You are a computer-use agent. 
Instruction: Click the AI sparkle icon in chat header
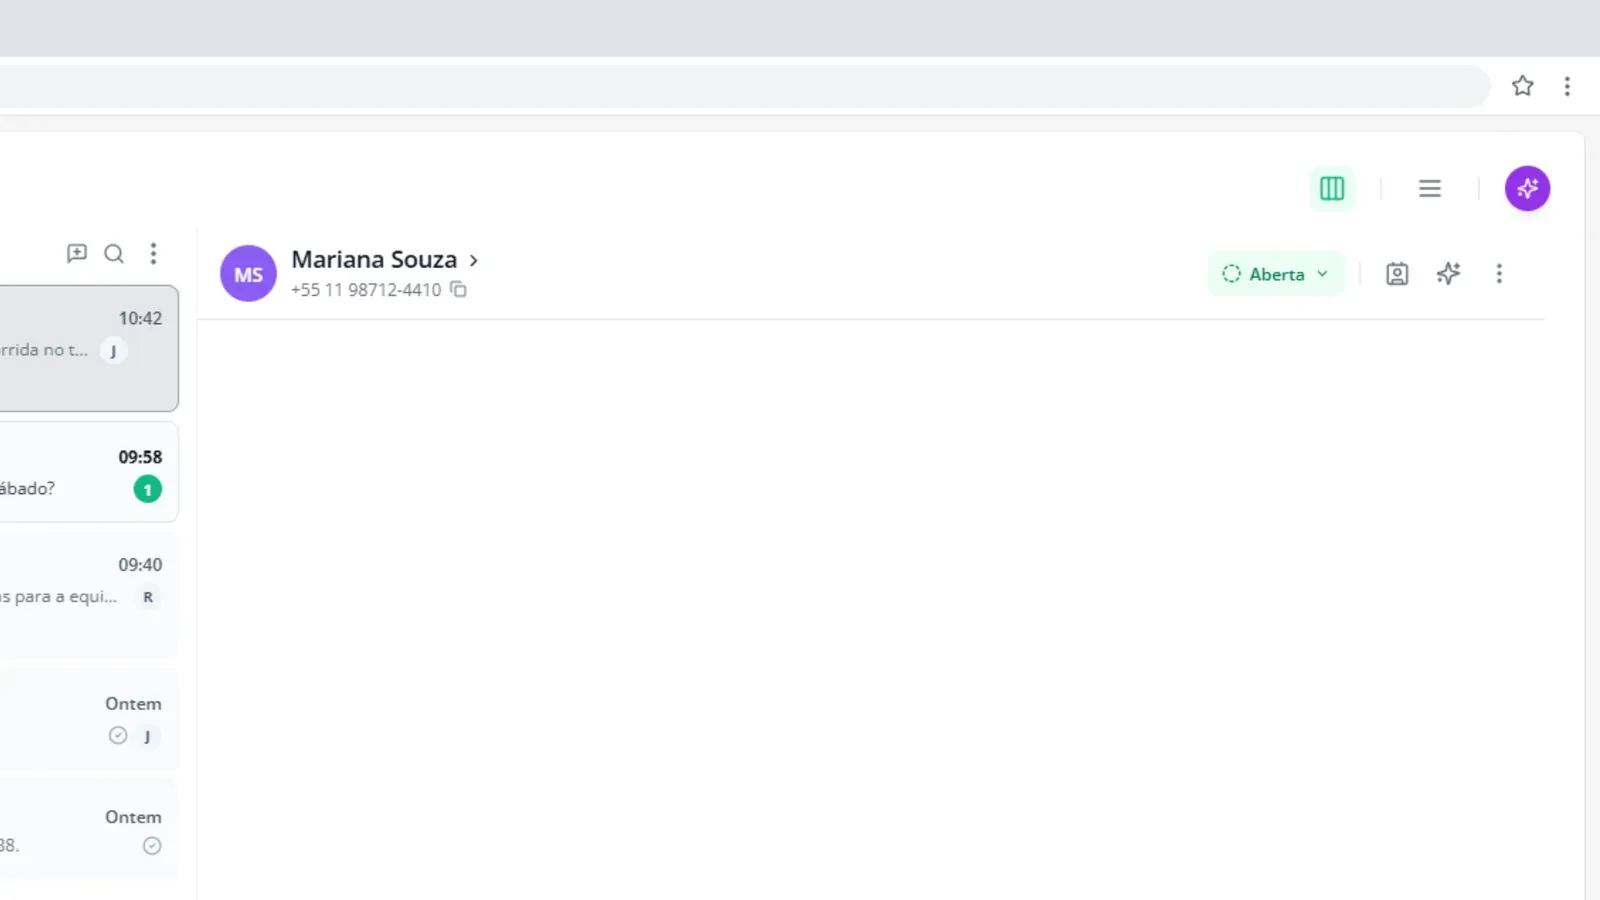pos(1448,274)
